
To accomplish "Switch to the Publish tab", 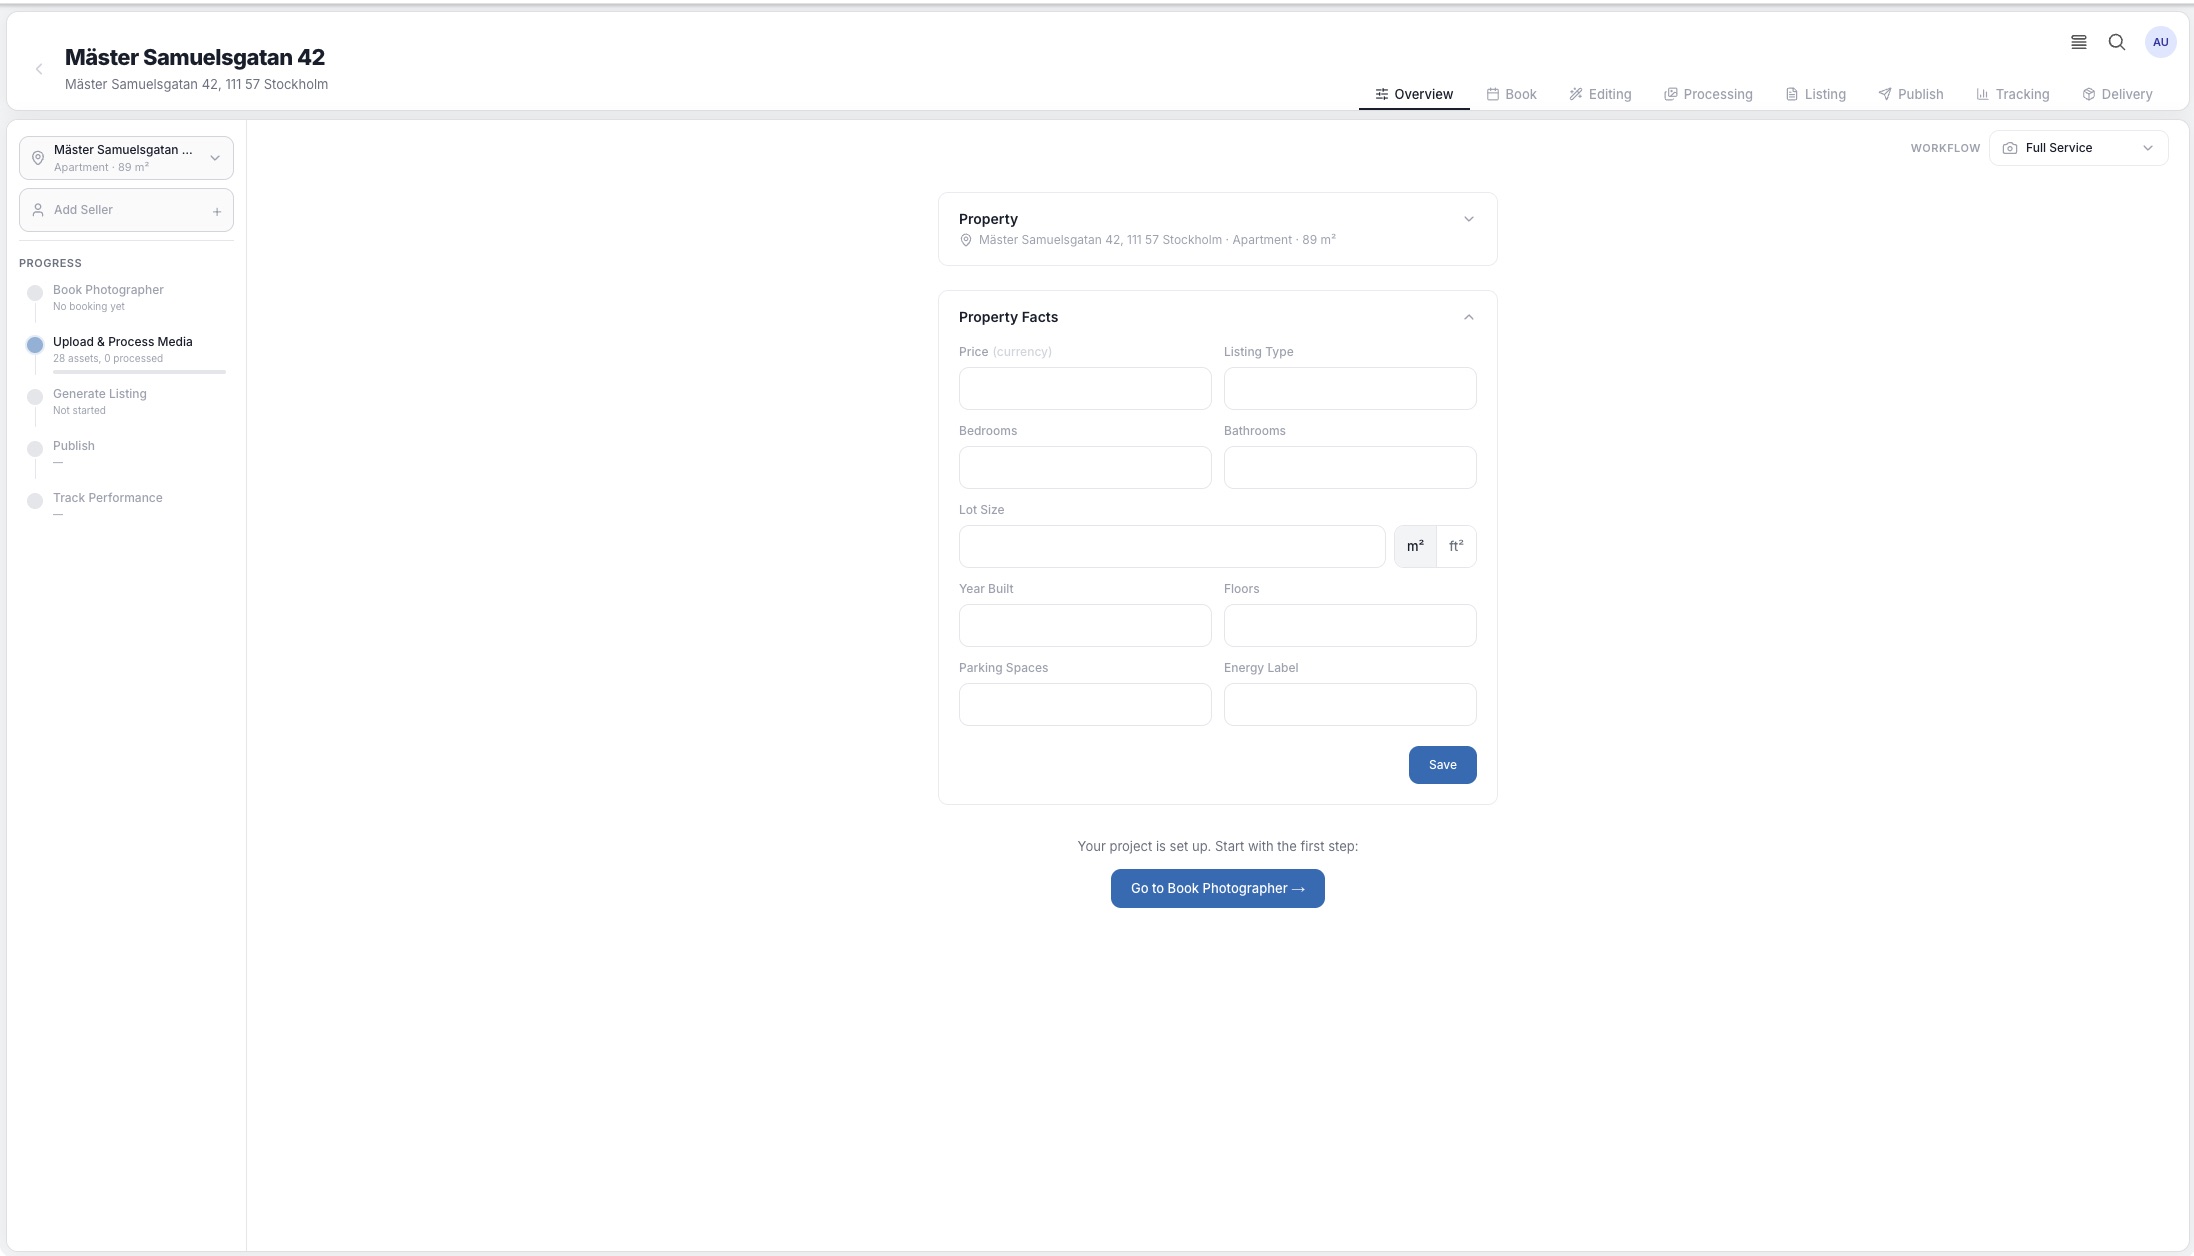I will tap(1911, 94).
